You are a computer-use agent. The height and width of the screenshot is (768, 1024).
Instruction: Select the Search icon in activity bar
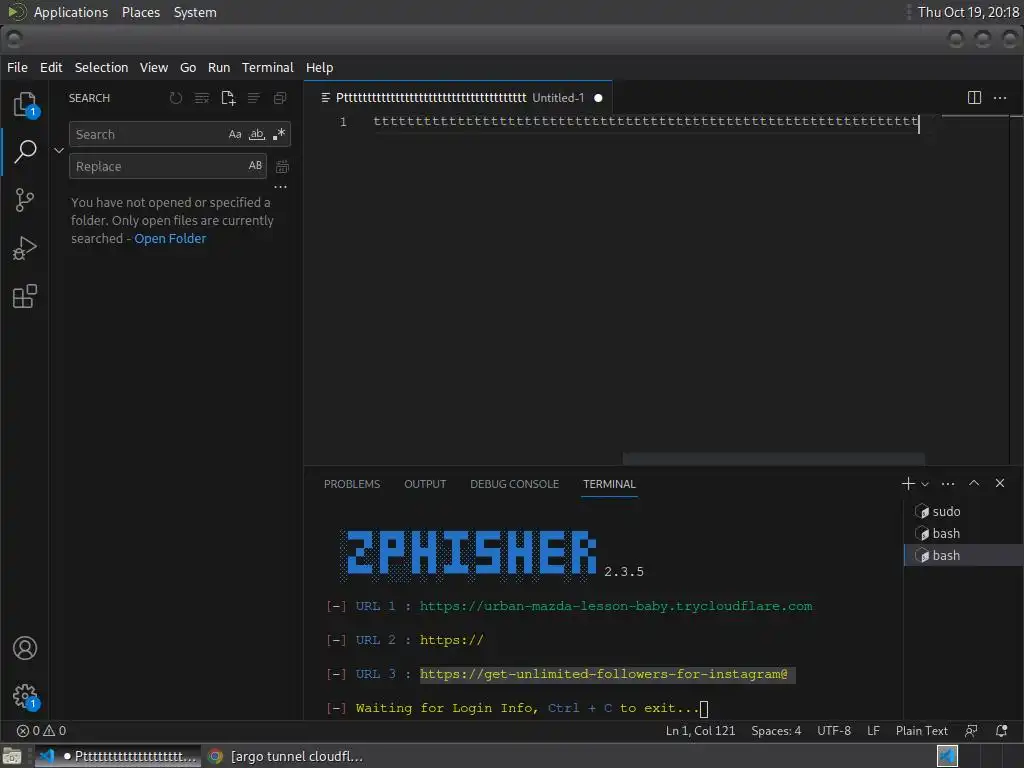(25, 152)
